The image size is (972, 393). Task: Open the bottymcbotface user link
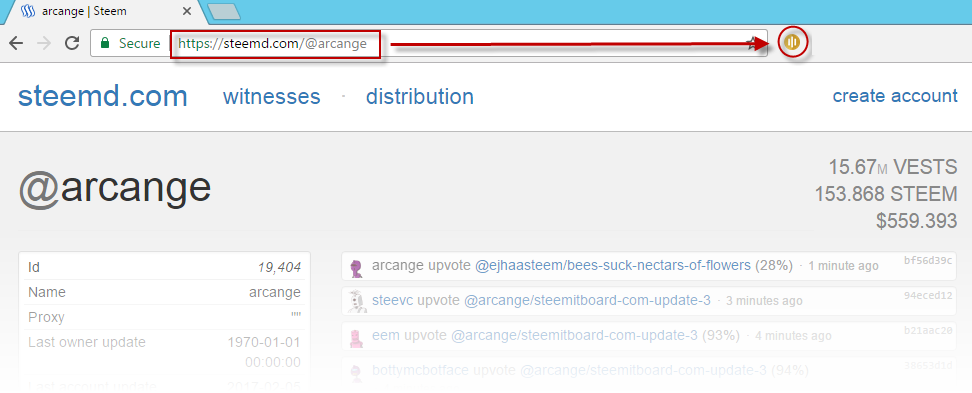coord(421,371)
